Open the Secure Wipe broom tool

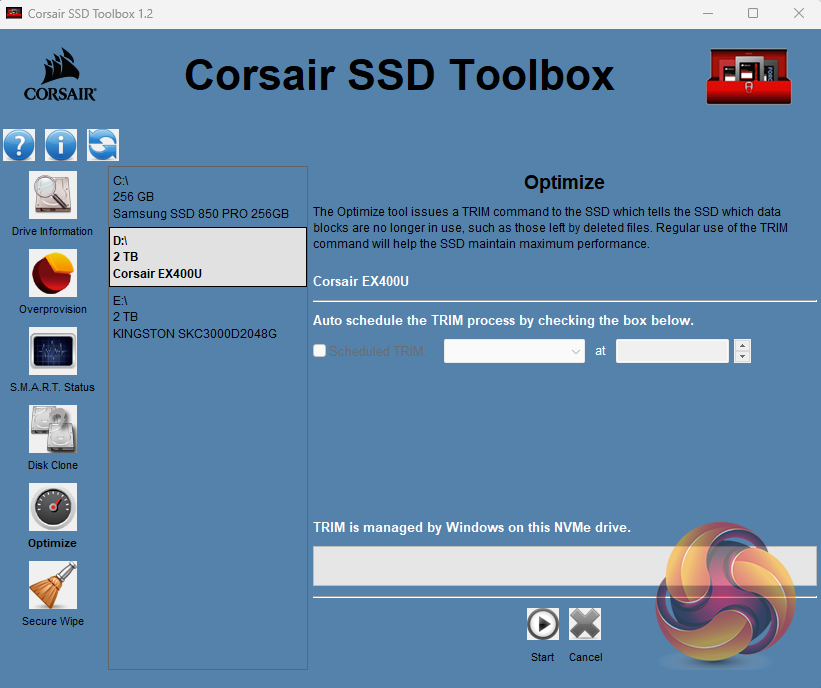[53, 586]
